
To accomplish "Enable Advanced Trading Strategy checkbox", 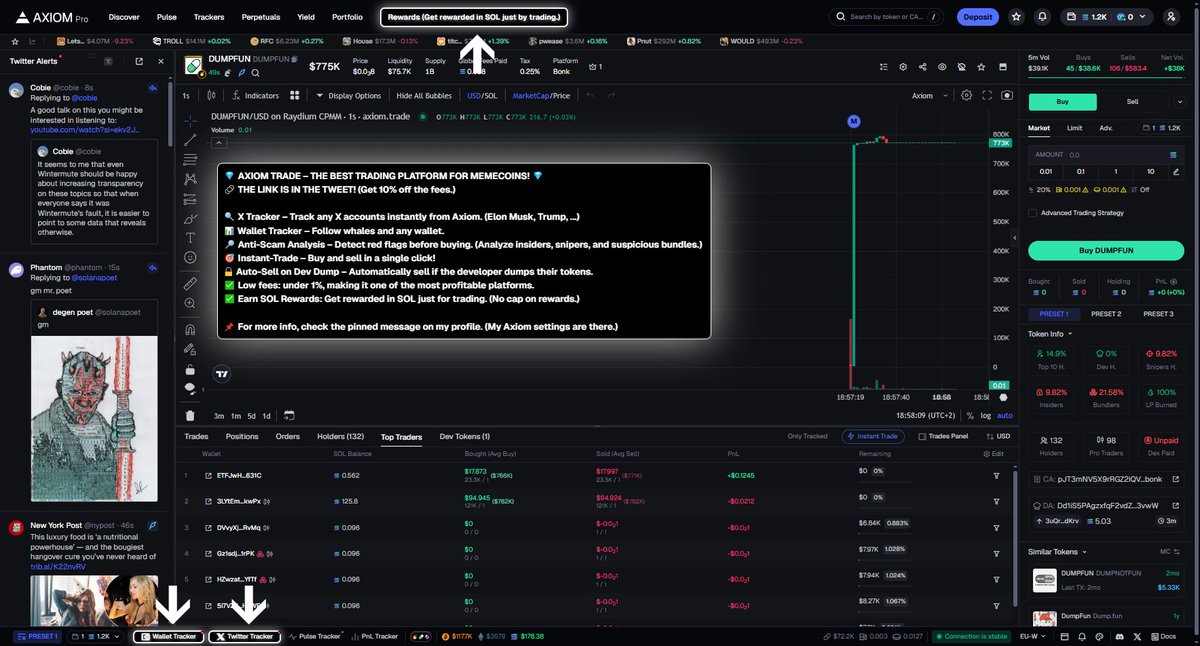I will pos(1033,212).
